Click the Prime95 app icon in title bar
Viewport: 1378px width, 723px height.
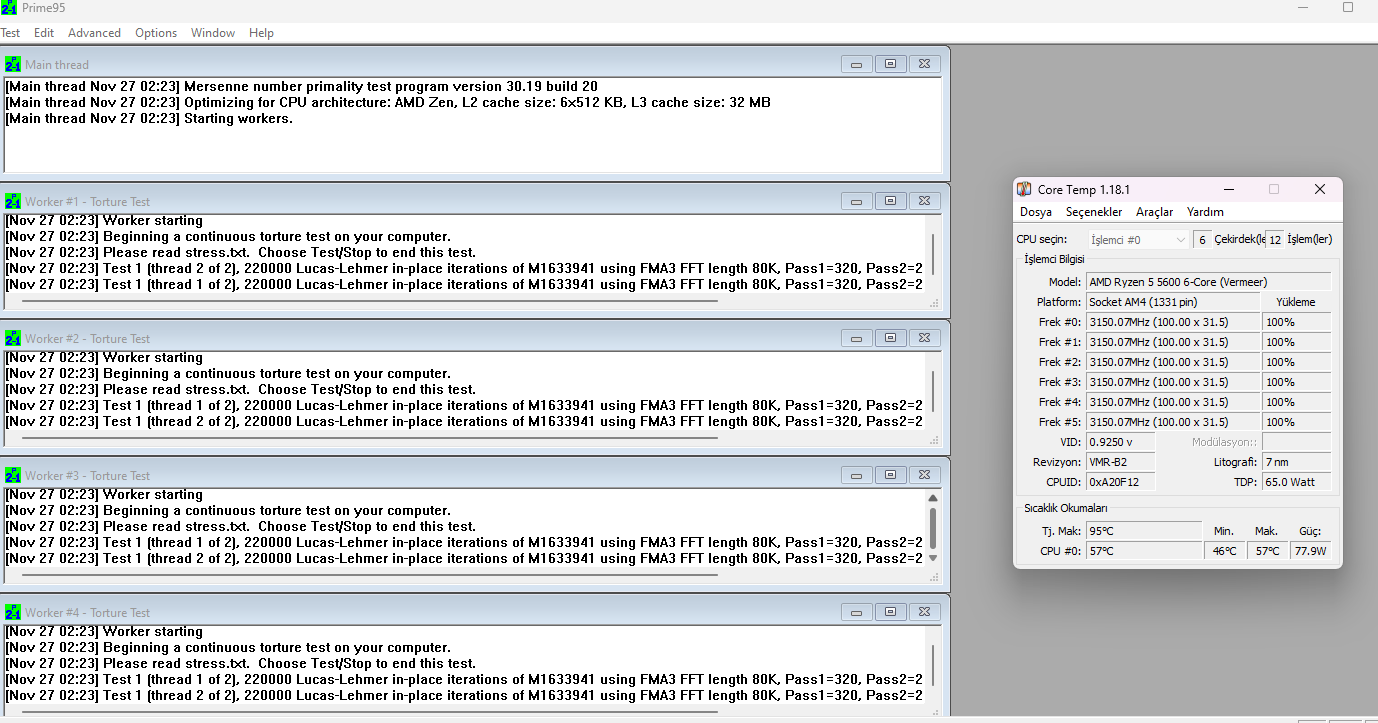coord(10,8)
